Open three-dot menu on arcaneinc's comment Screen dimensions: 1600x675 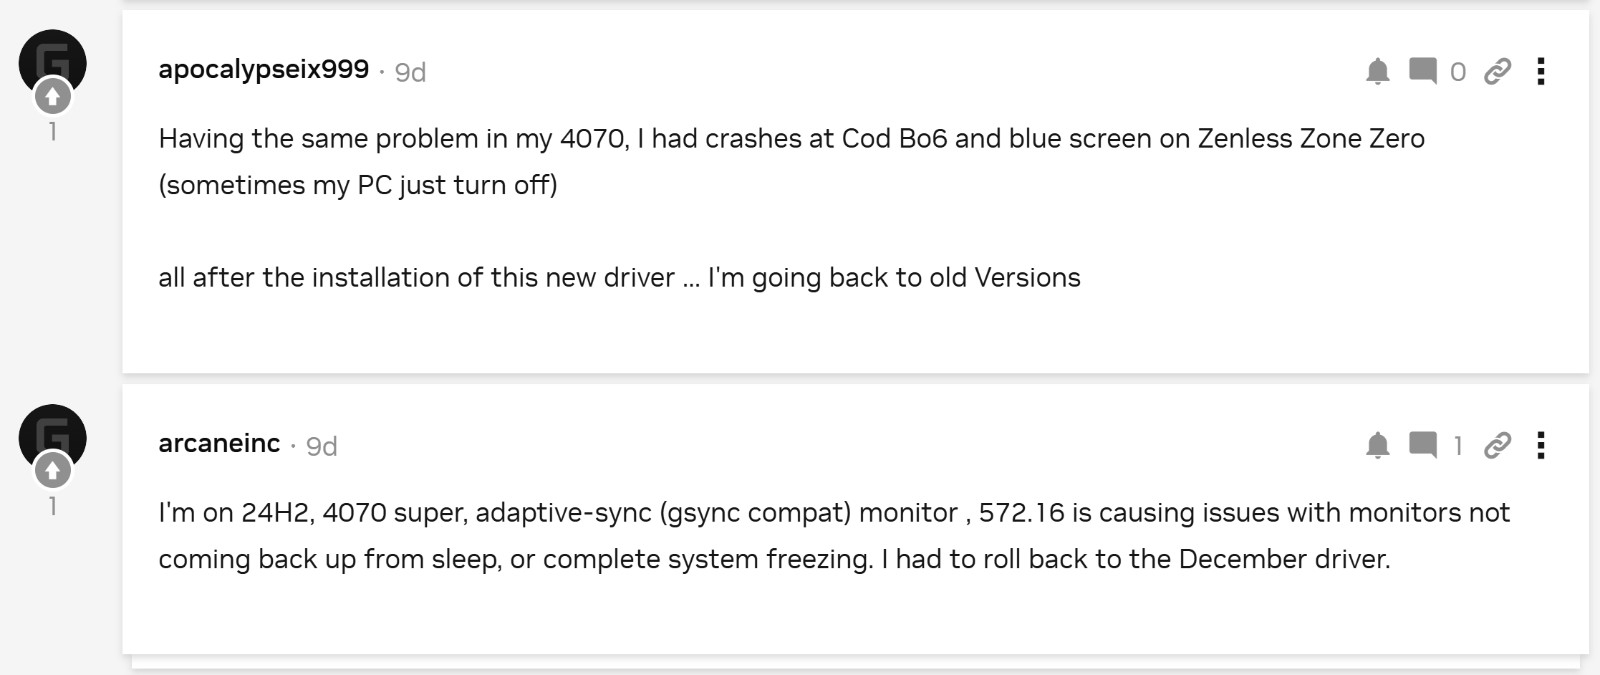[x=1541, y=445]
